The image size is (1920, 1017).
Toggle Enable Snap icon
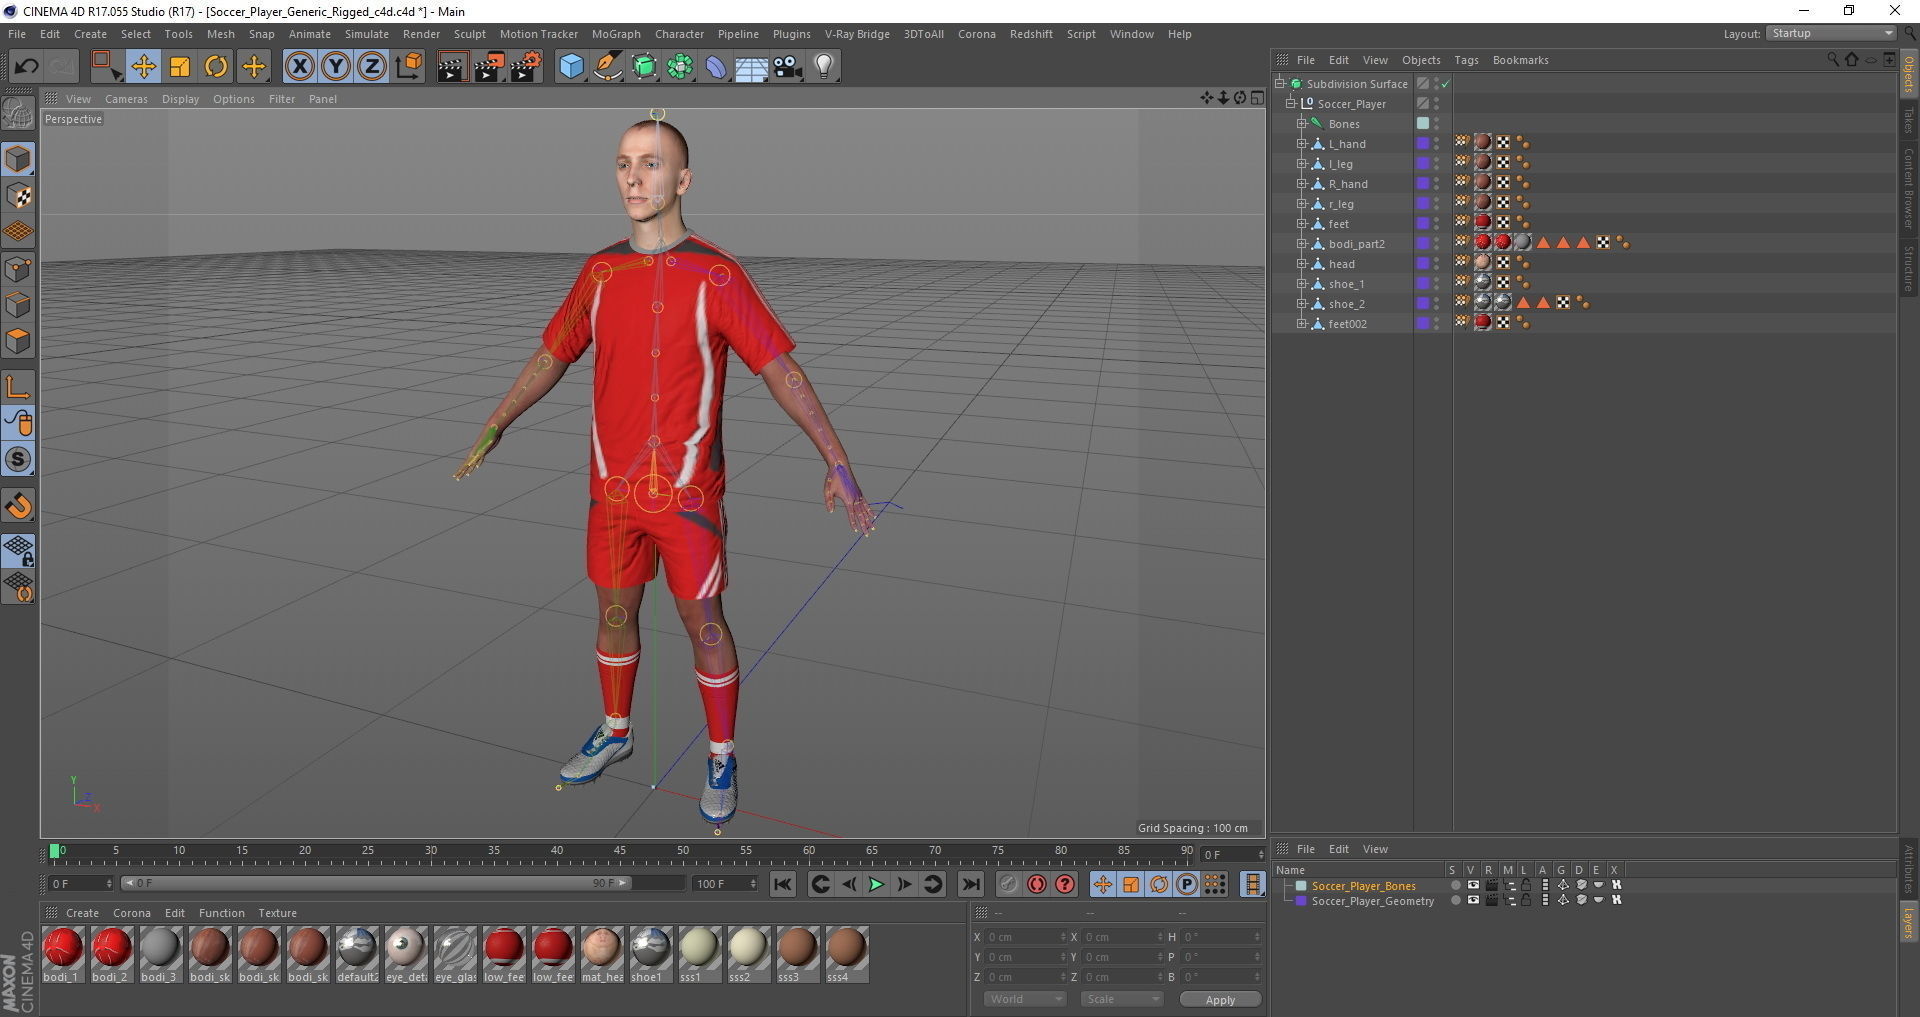(x=18, y=460)
